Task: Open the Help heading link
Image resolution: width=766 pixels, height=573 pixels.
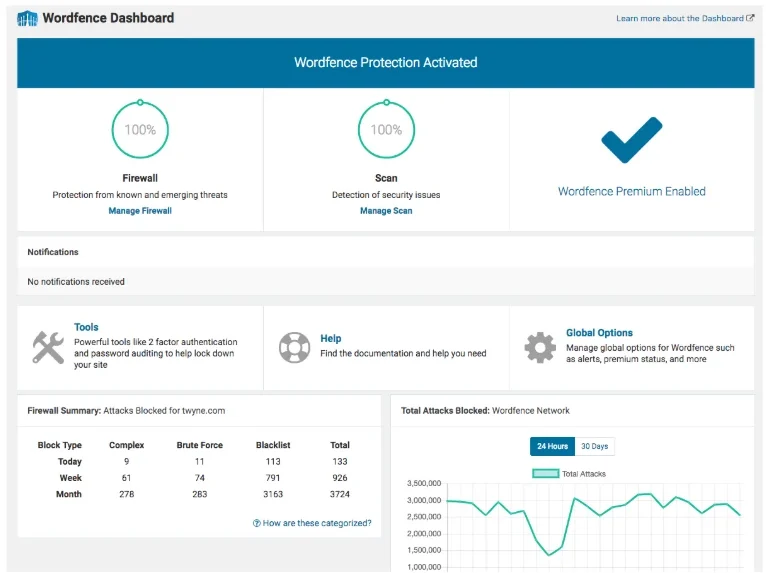Action: pyautogui.click(x=331, y=338)
